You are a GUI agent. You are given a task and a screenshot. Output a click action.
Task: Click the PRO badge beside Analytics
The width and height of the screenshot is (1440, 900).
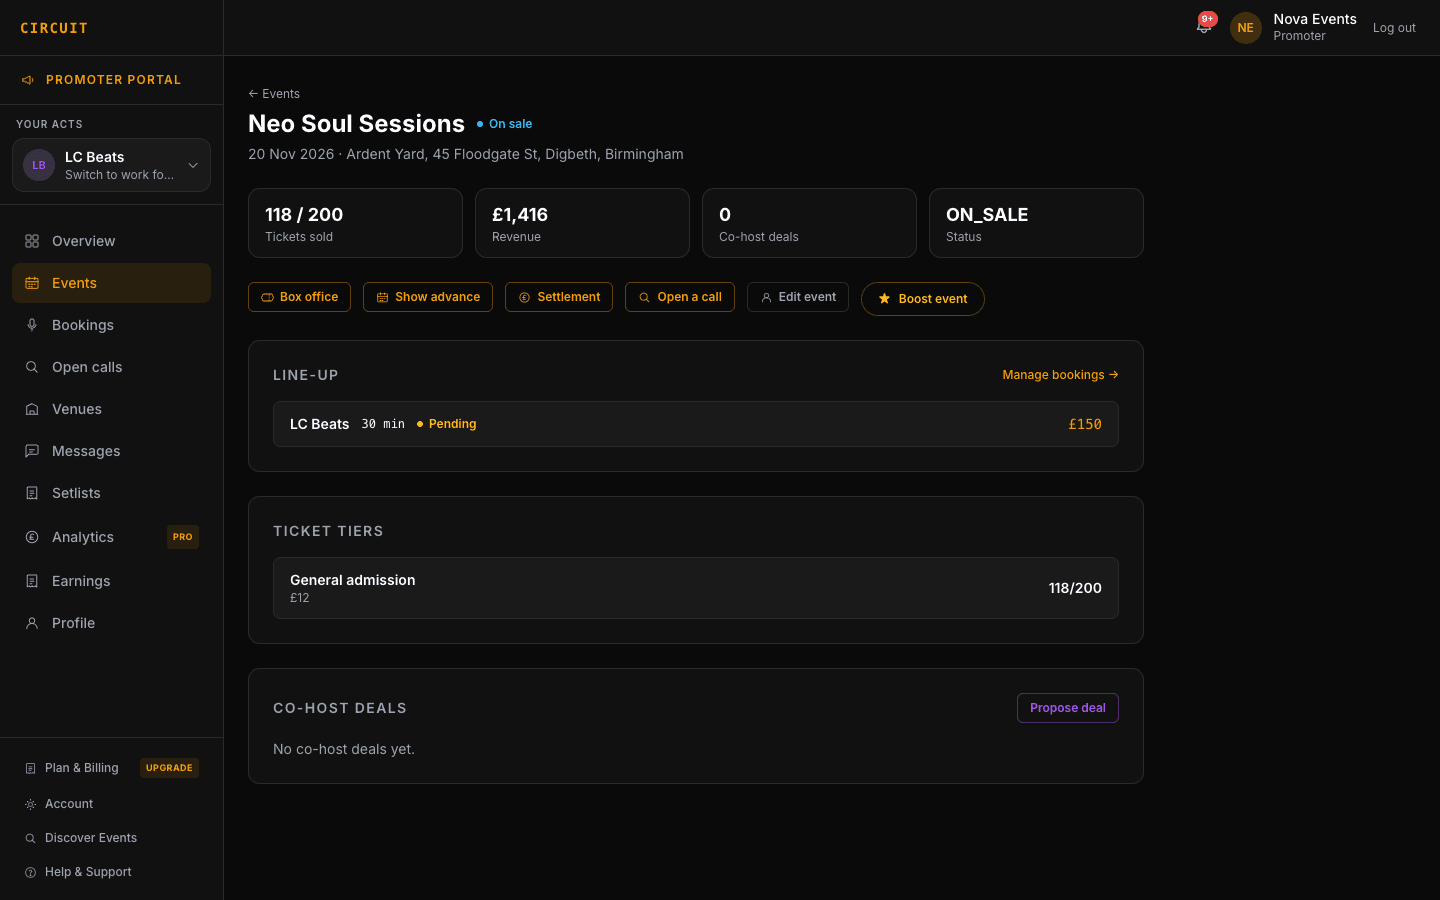[x=182, y=537]
